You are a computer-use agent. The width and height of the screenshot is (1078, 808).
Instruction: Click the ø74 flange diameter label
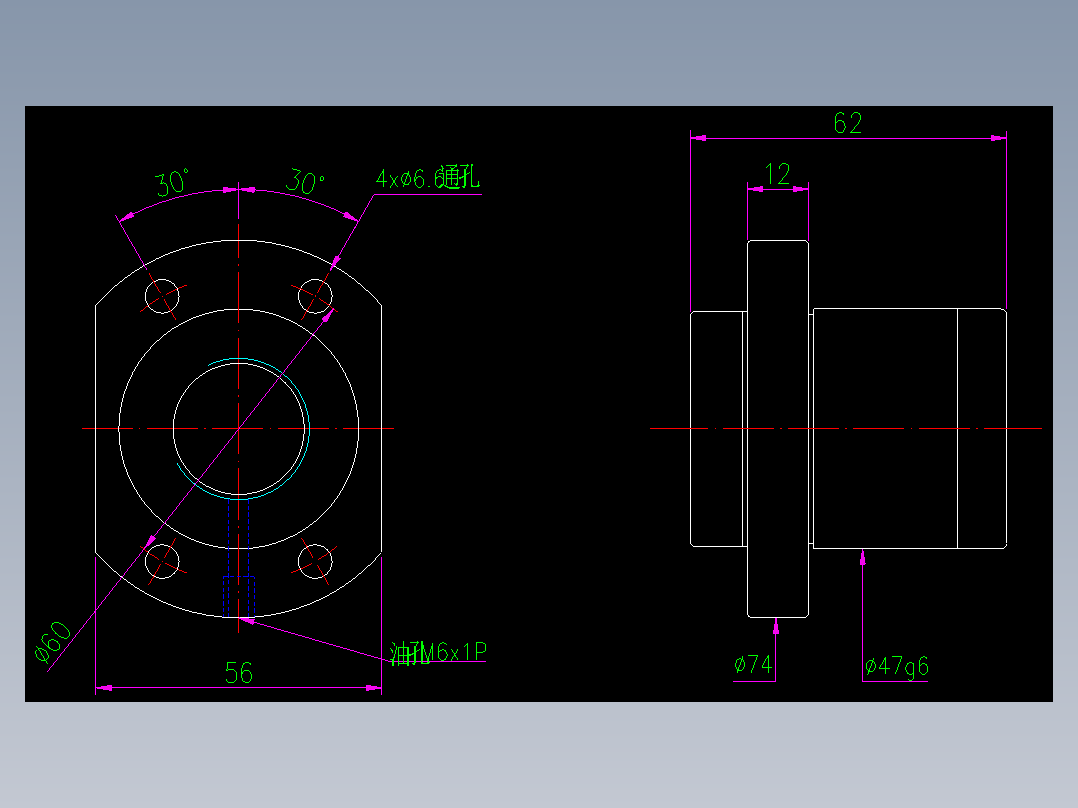pyautogui.click(x=753, y=664)
